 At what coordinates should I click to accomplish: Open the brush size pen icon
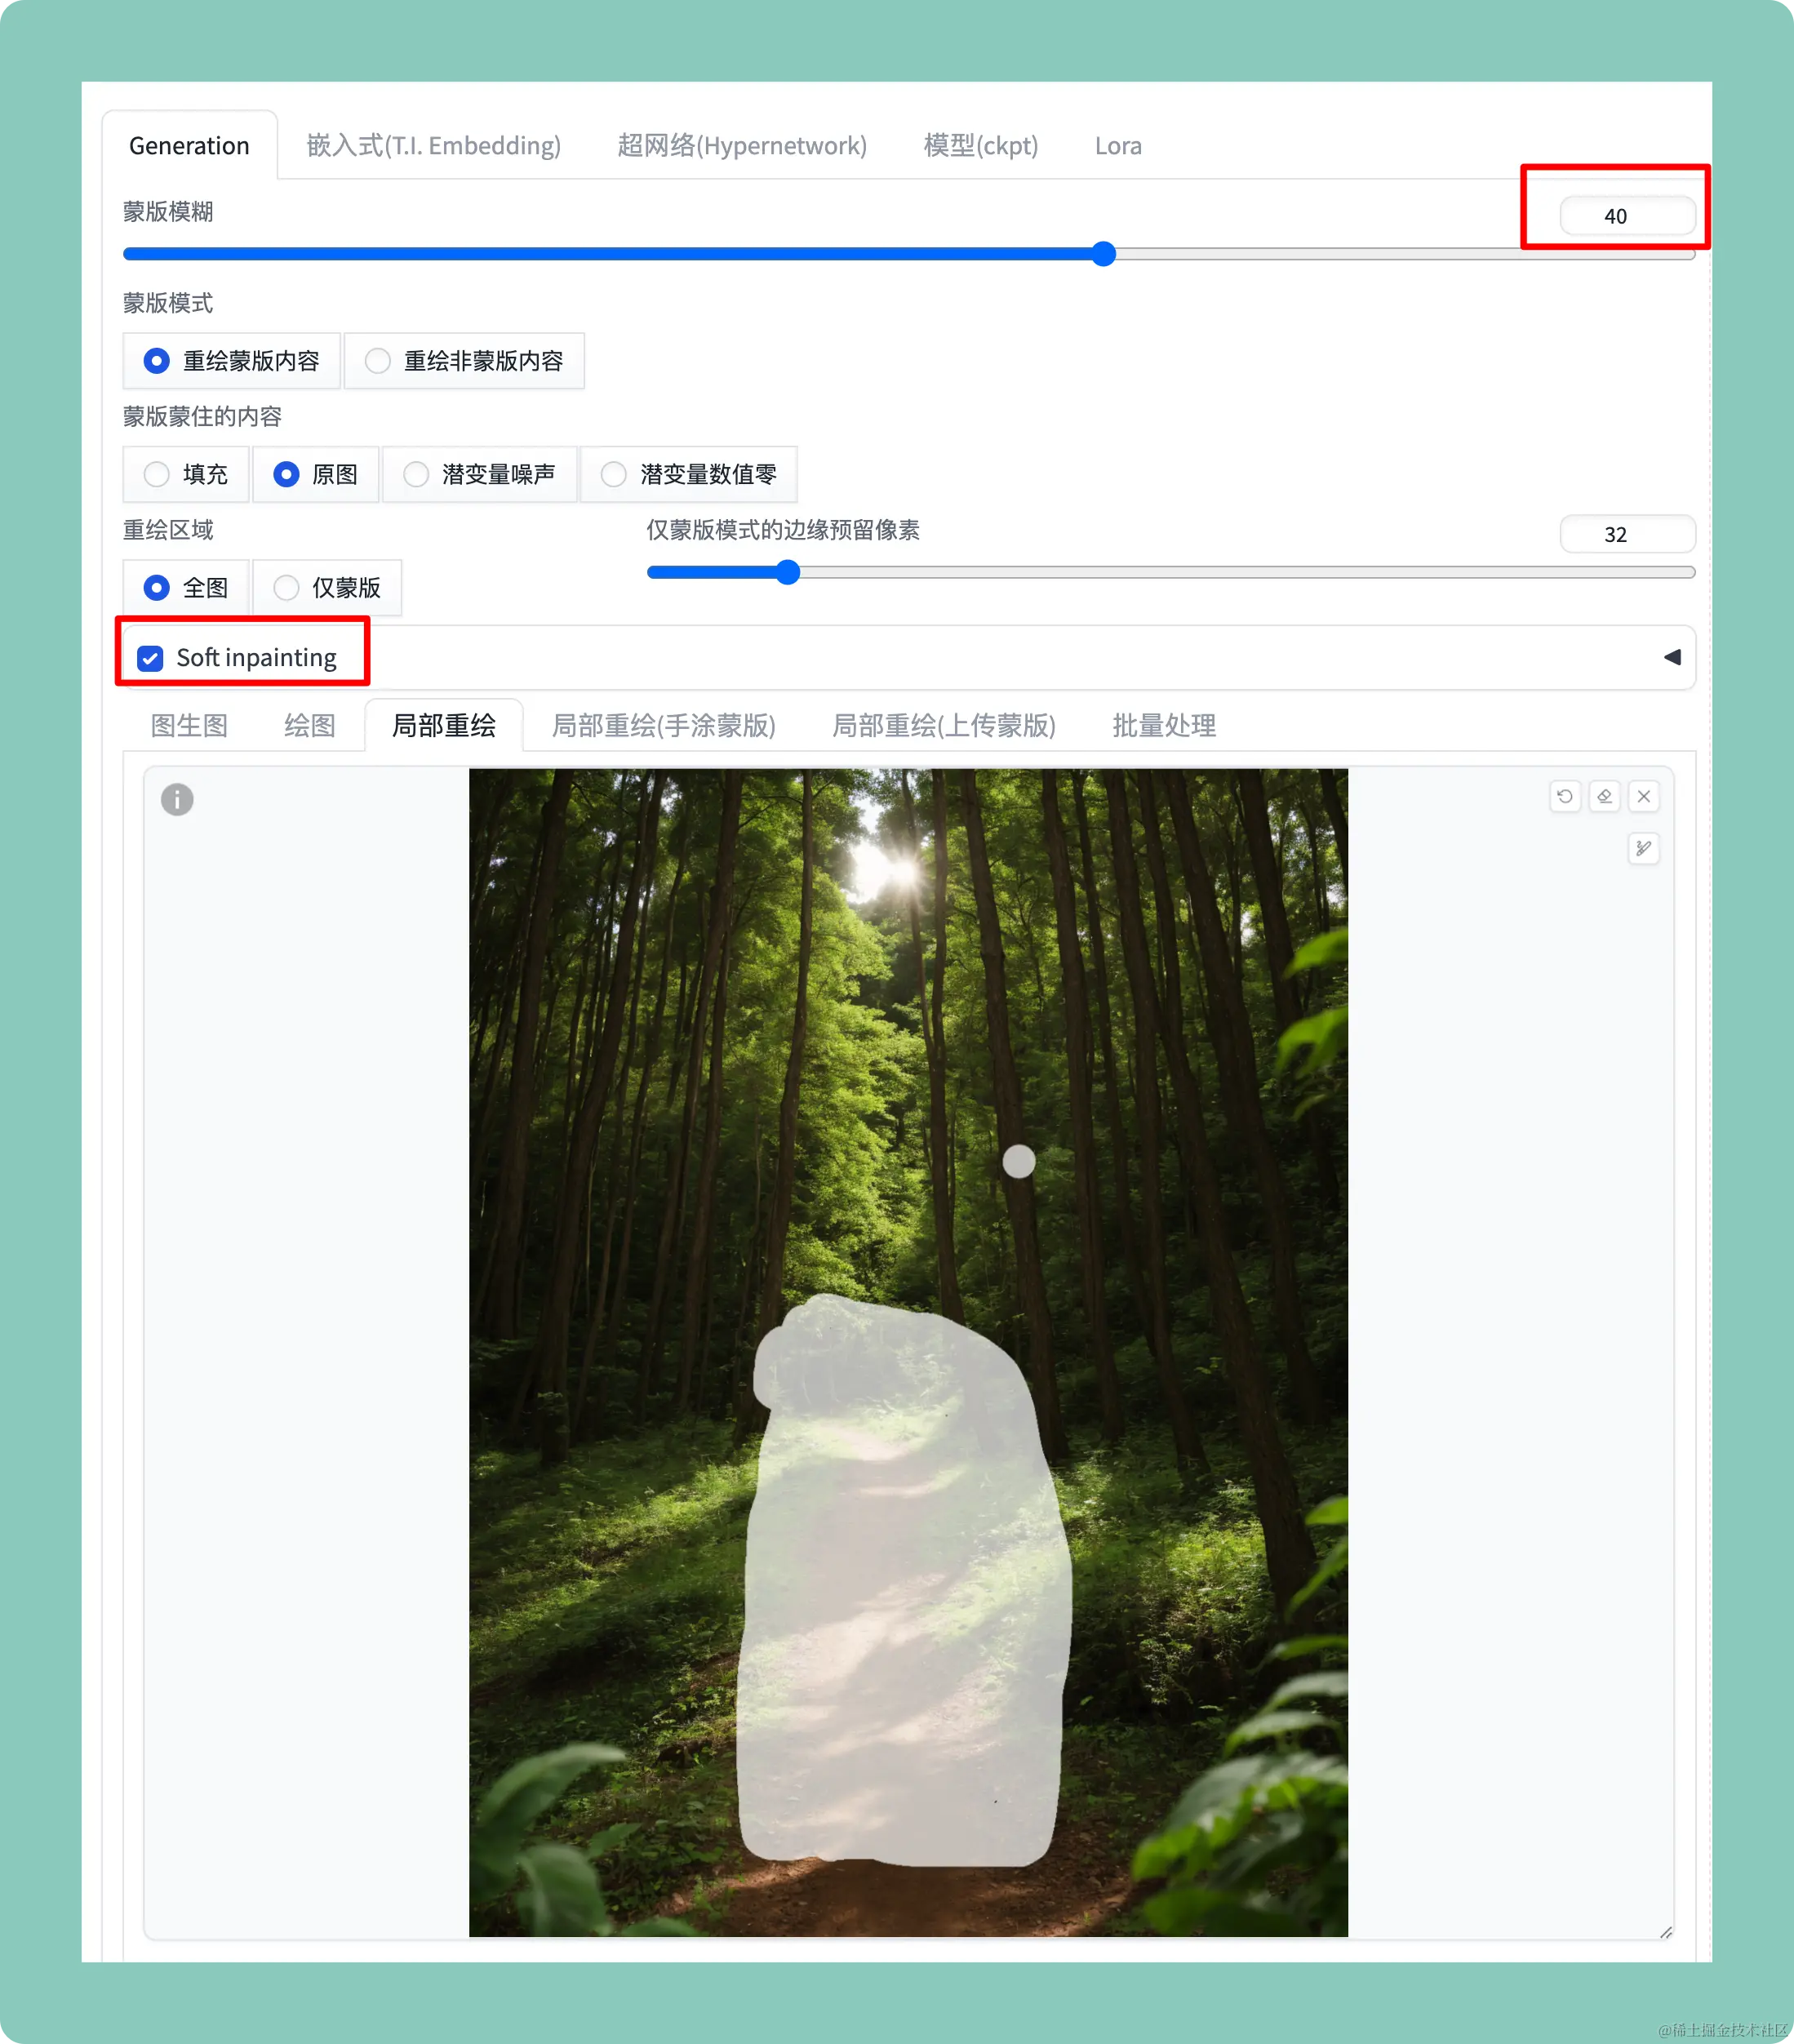coord(1643,849)
